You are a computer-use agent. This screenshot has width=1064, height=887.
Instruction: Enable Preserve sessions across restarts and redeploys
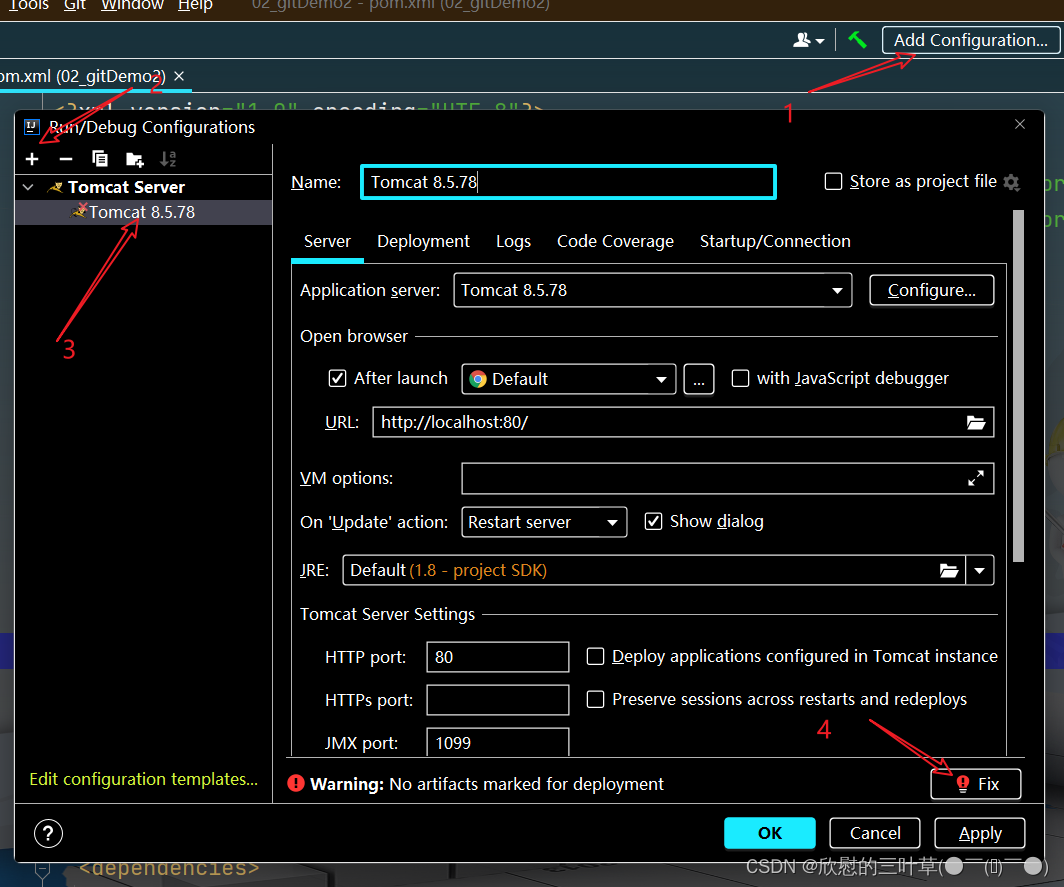pos(595,699)
